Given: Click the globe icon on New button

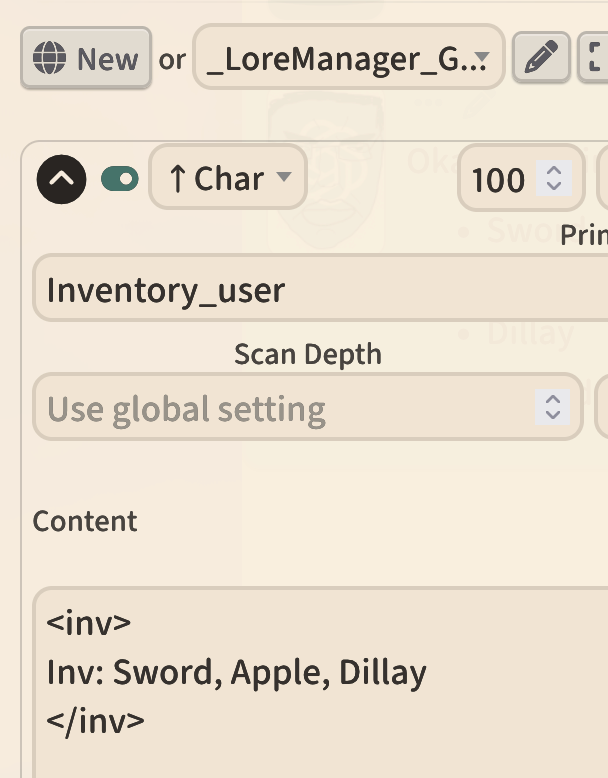Looking at the screenshot, I should point(49,59).
